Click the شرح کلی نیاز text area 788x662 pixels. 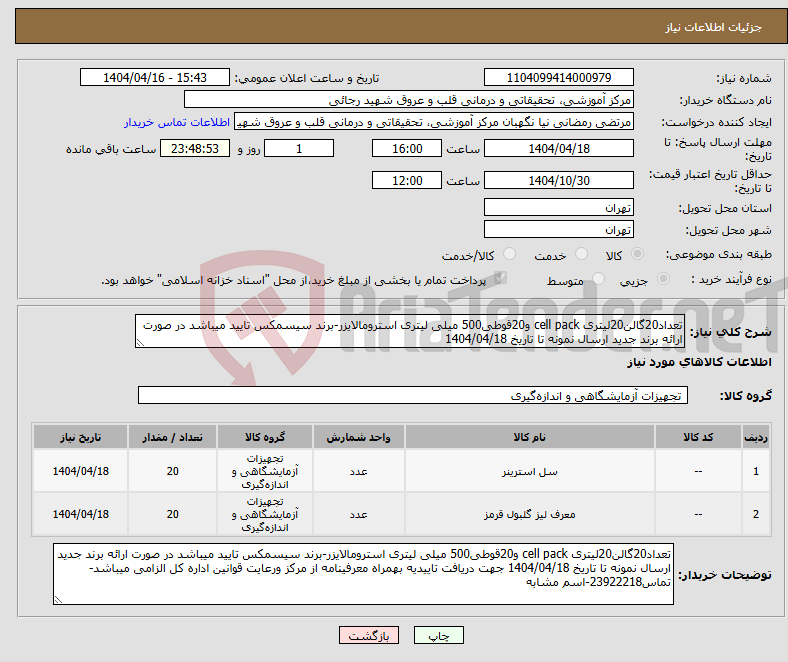[x=410, y=331]
